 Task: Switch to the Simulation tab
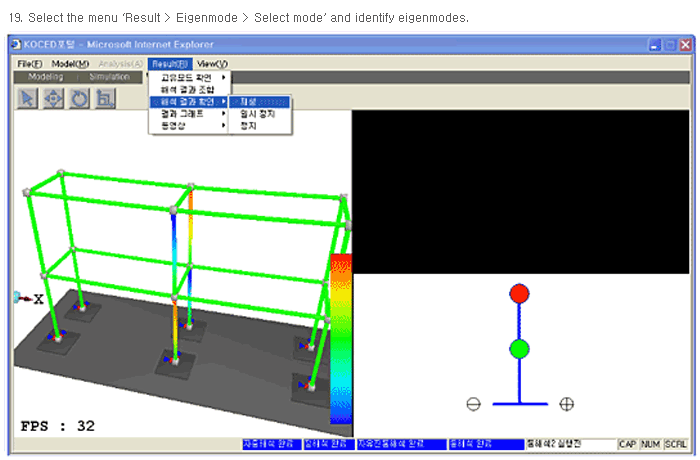pos(109,77)
